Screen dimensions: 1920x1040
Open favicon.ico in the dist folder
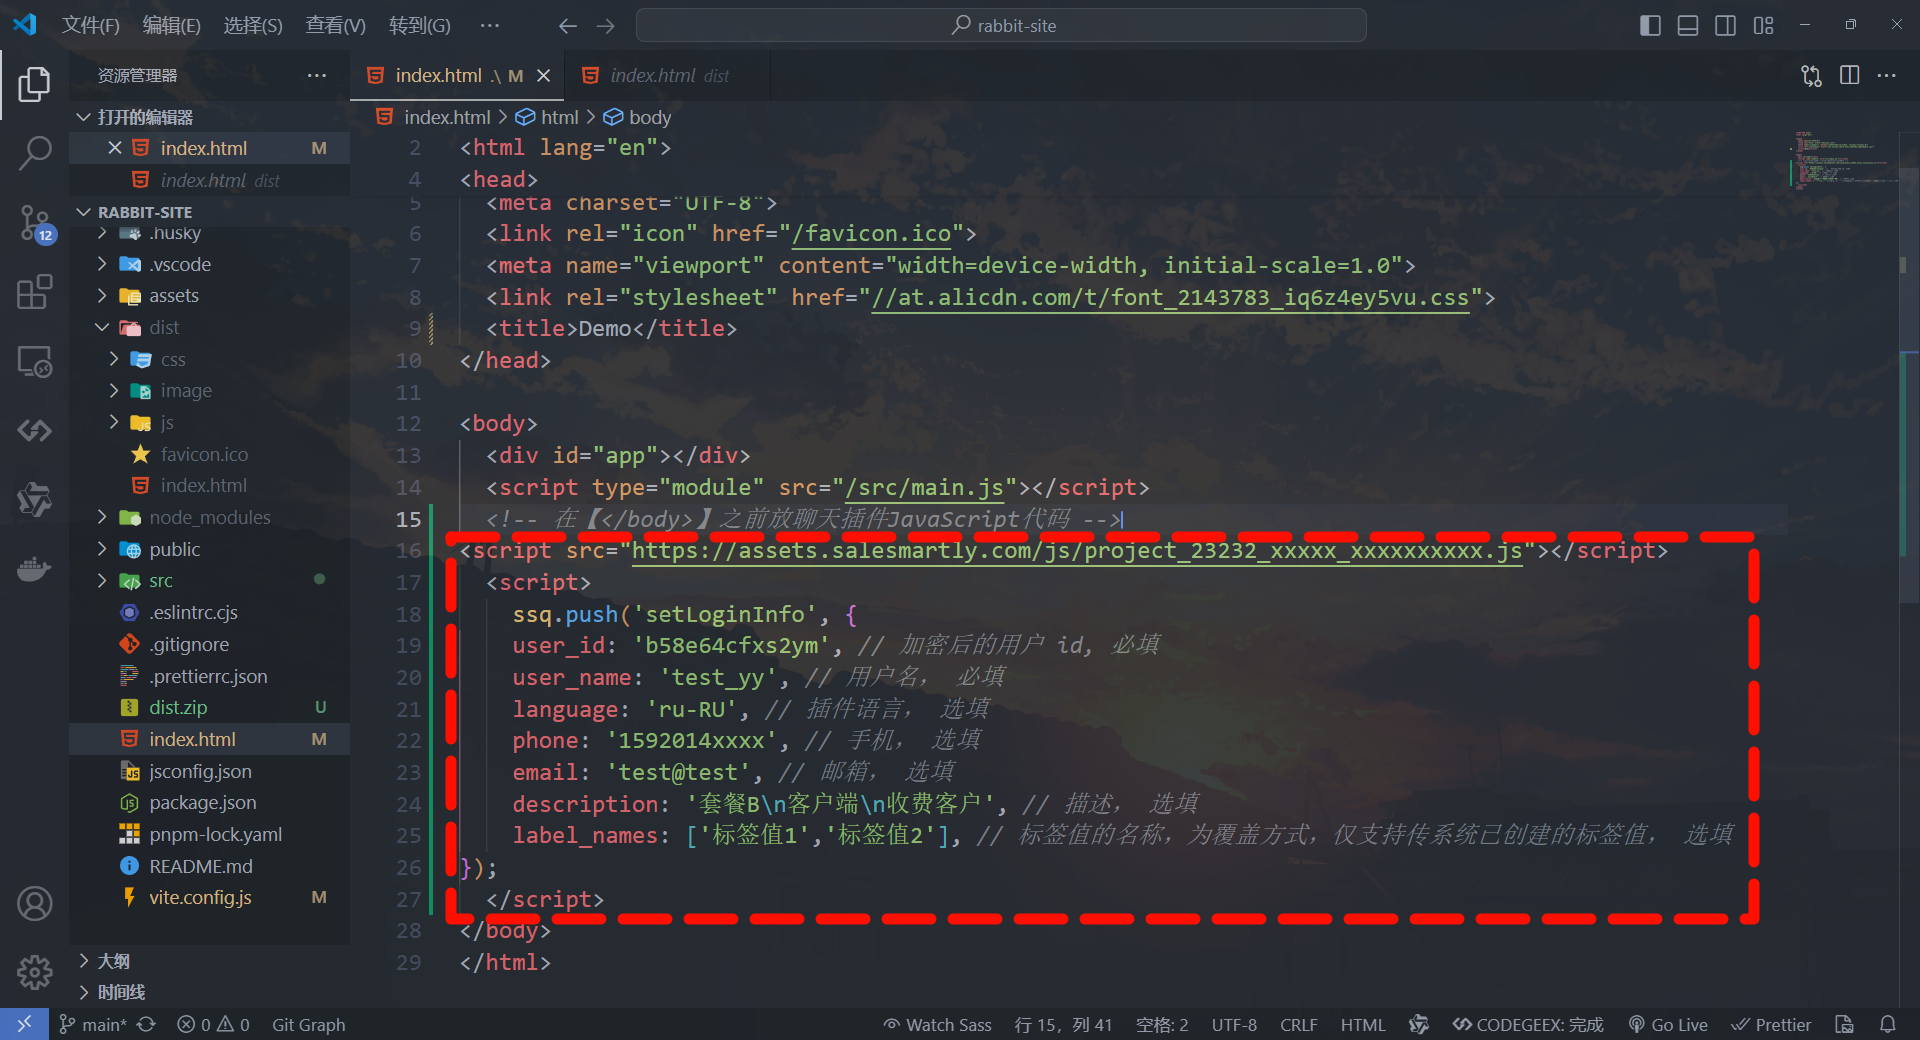(204, 454)
